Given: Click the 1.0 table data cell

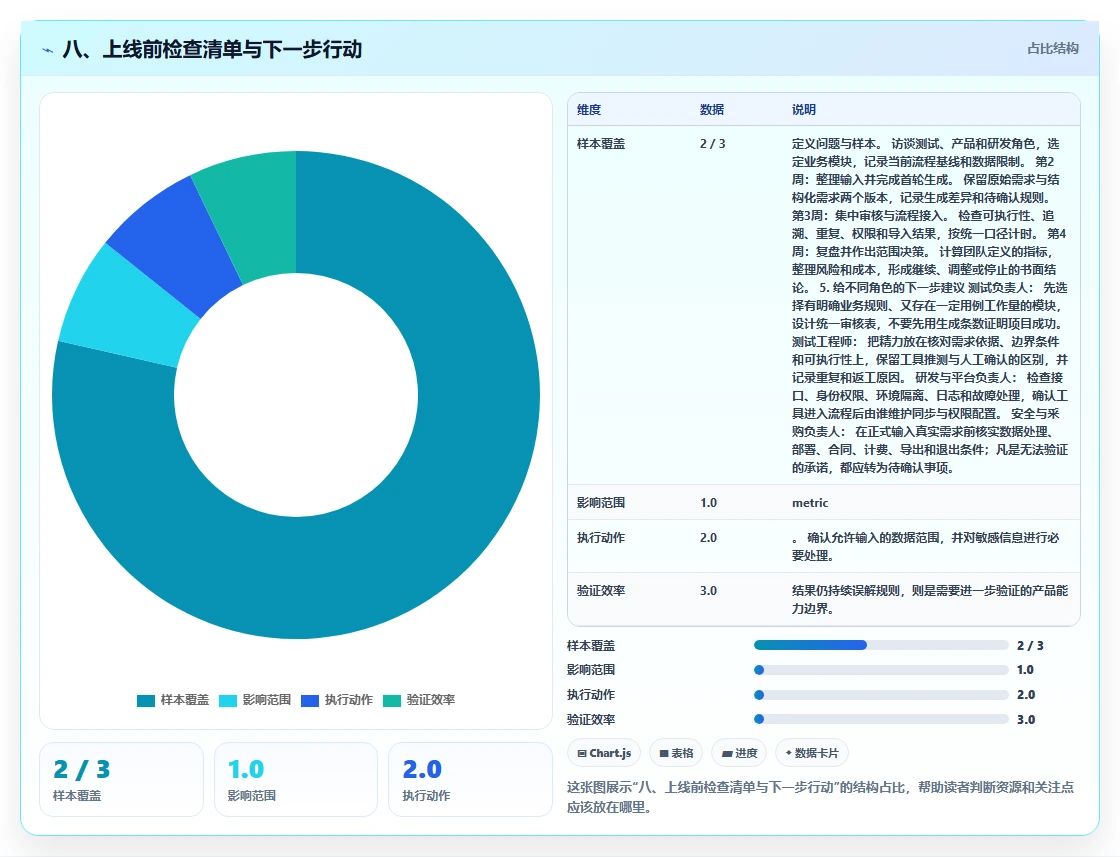Looking at the screenshot, I should click(708, 503).
